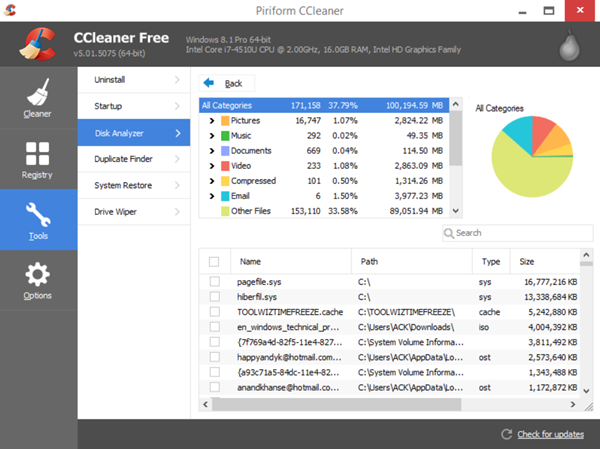Click the All Categories pie chart
The image size is (600, 449).
532,157
